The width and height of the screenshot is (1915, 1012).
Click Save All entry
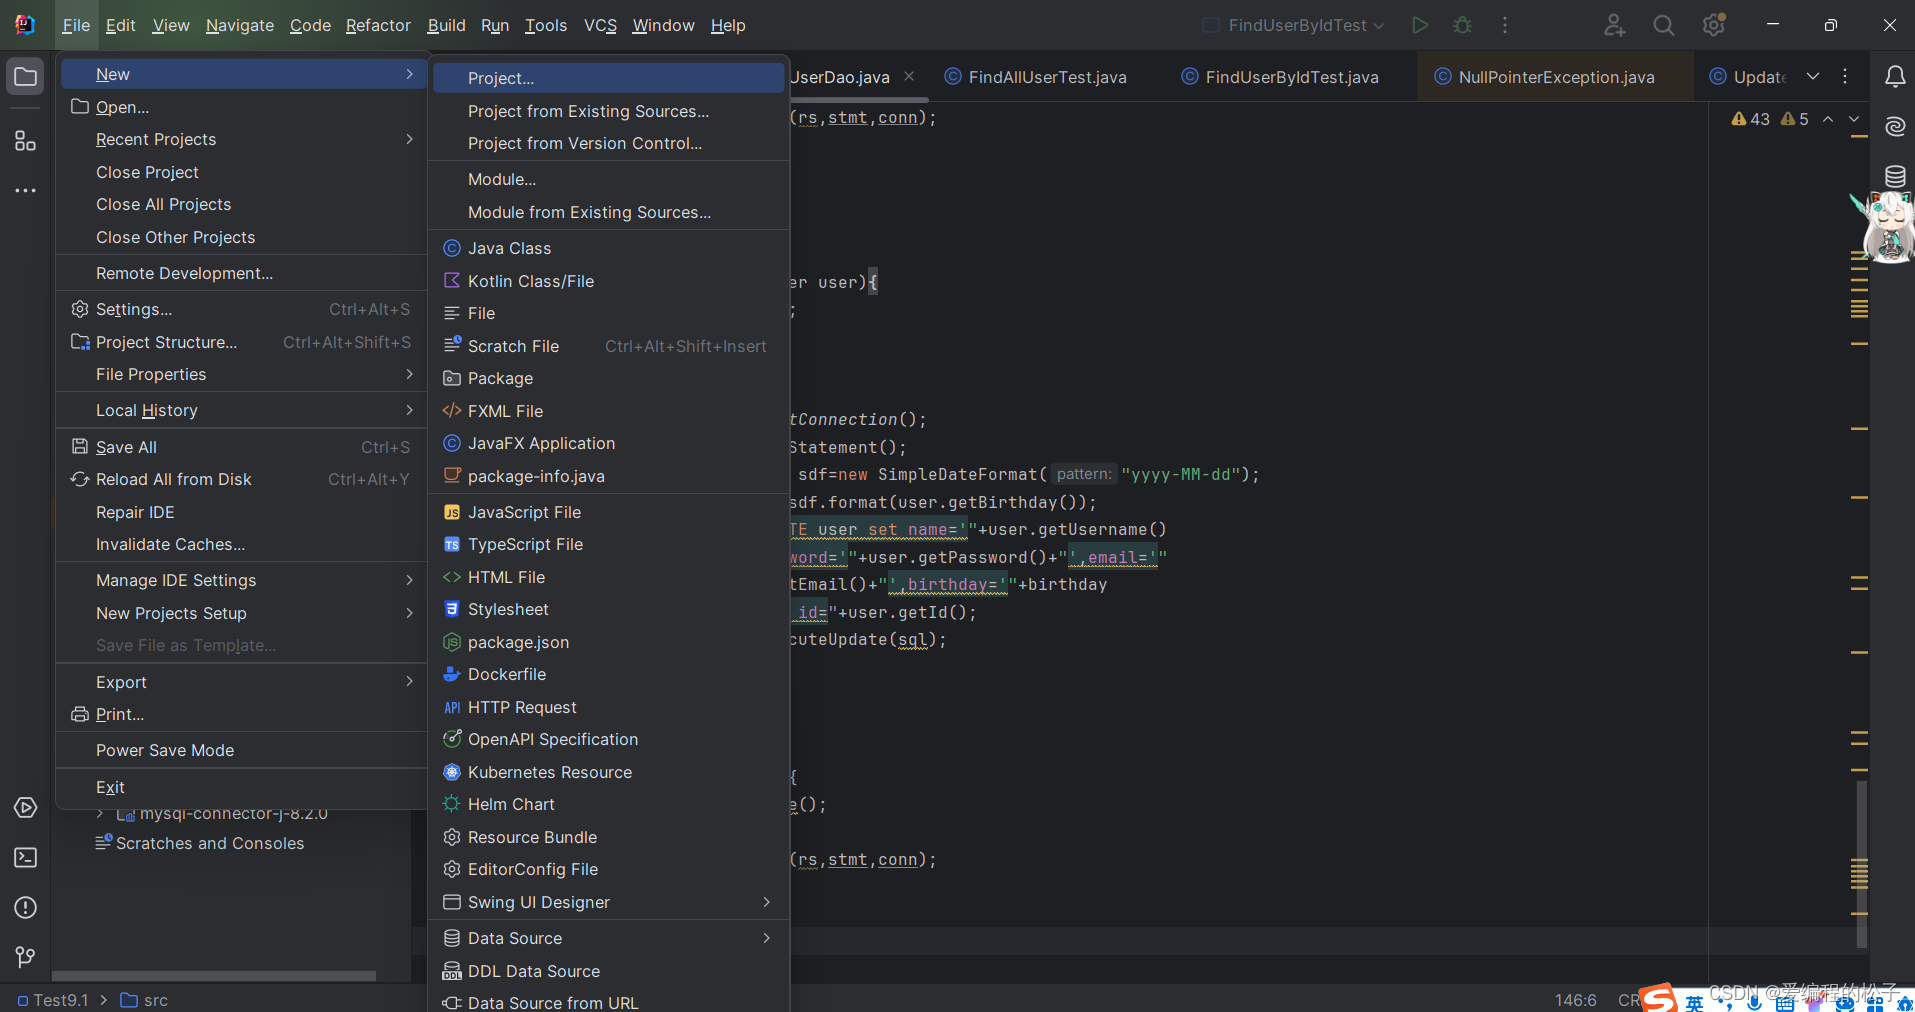click(243, 447)
